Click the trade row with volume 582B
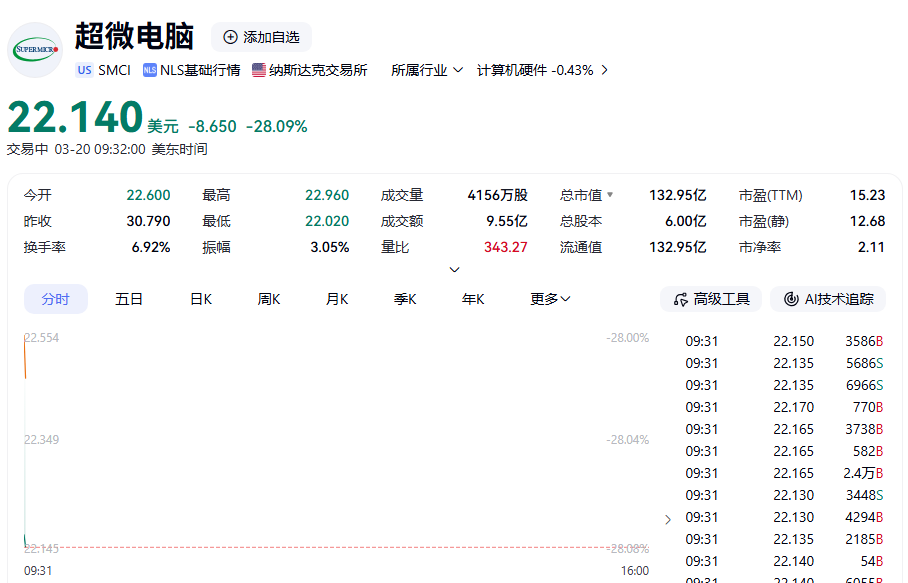The height and width of the screenshot is (583, 908). [784, 451]
